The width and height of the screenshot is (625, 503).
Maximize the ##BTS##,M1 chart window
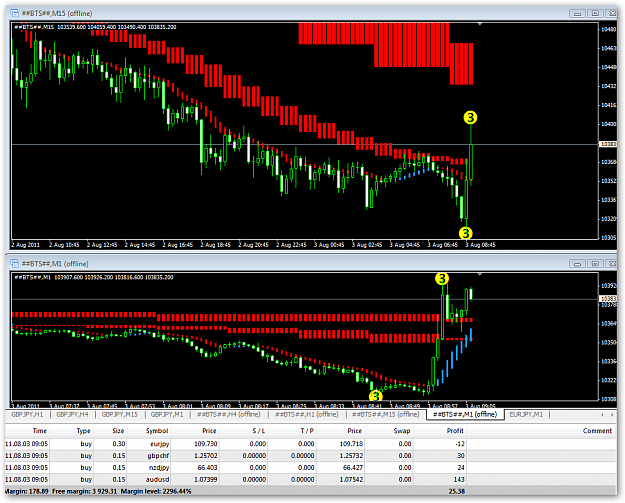[x=595, y=264]
